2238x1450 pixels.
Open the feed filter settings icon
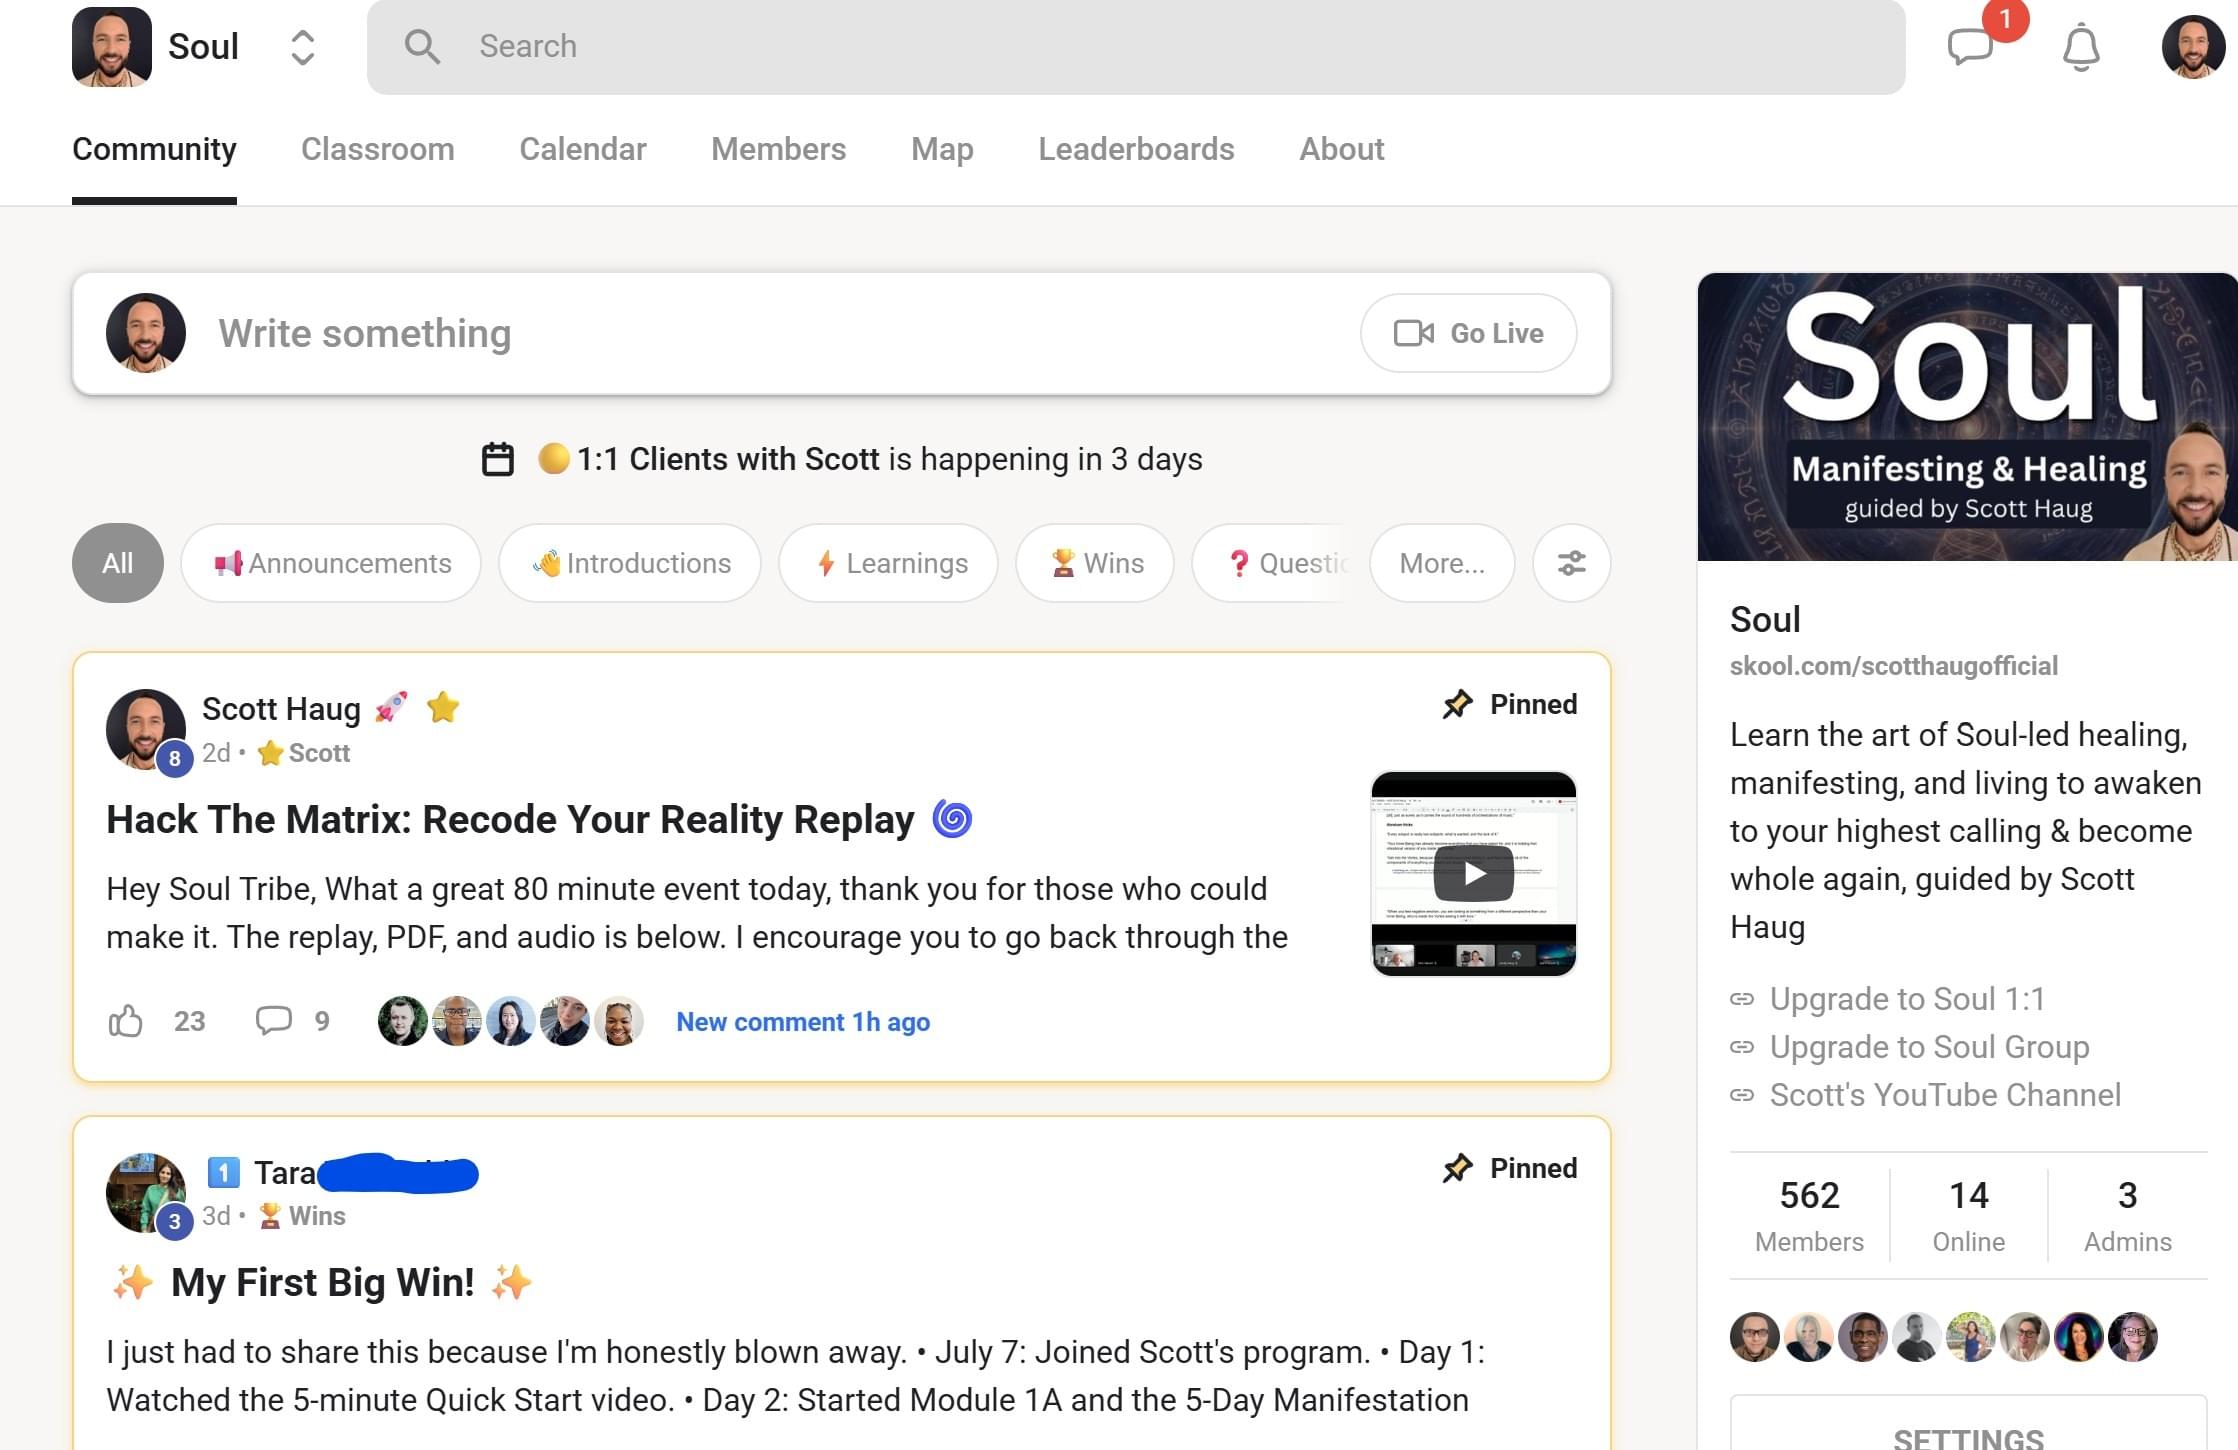click(x=1571, y=563)
